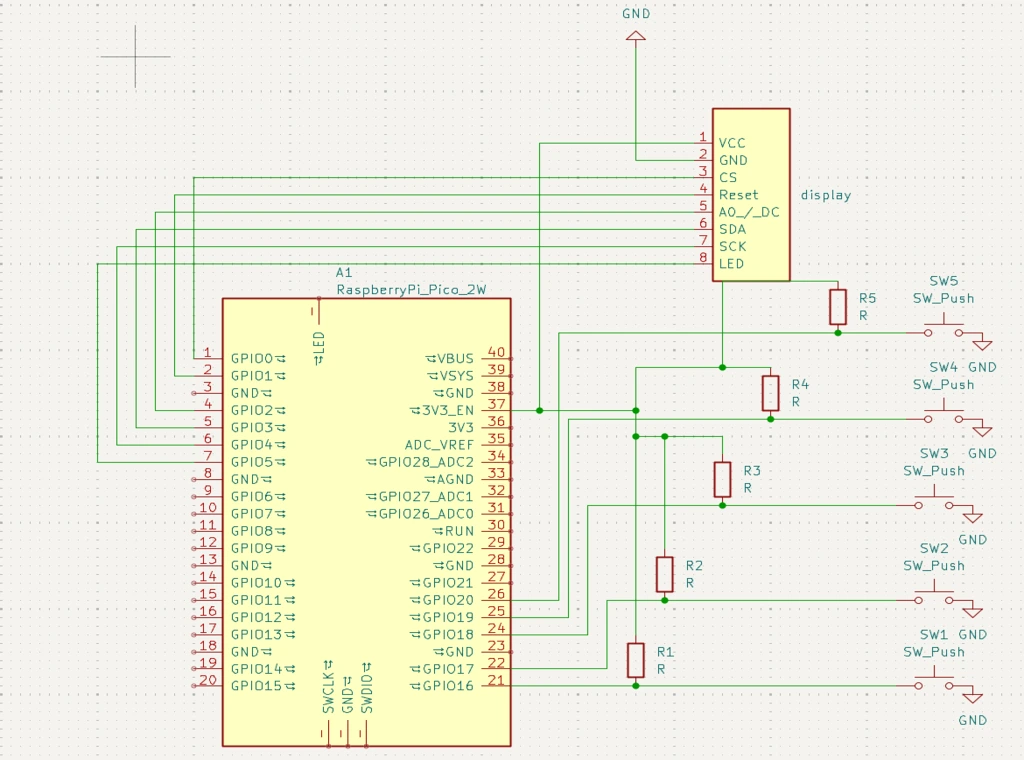Click the VCC pin on the display
This screenshot has width=1024, height=760.
(732, 143)
